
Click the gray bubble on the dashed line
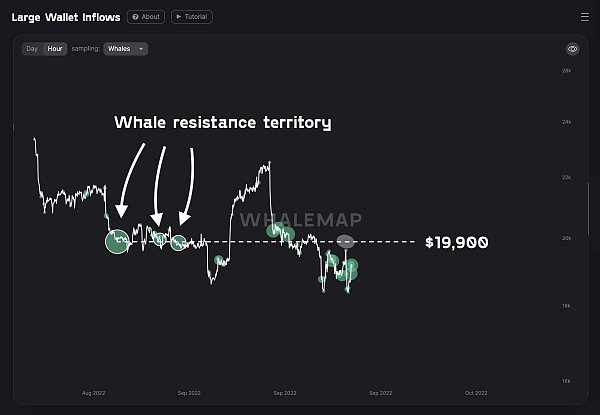tap(345, 242)
